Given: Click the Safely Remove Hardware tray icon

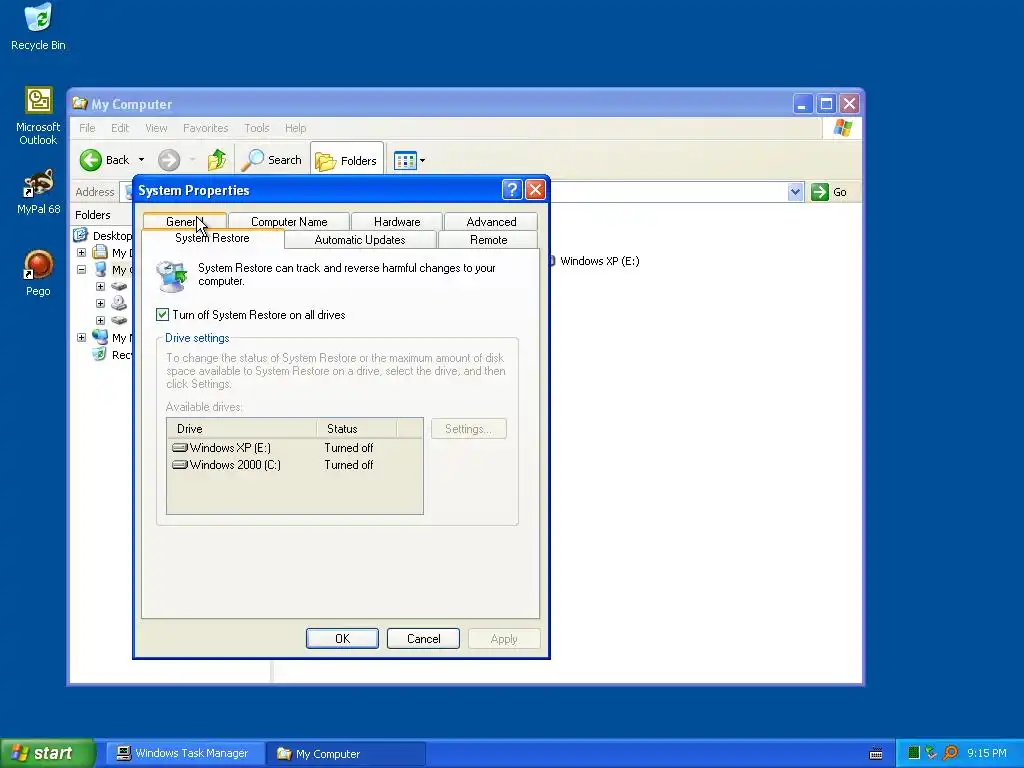Looking at the screenshot, I should pyautogui.click(x=931, y=754).
